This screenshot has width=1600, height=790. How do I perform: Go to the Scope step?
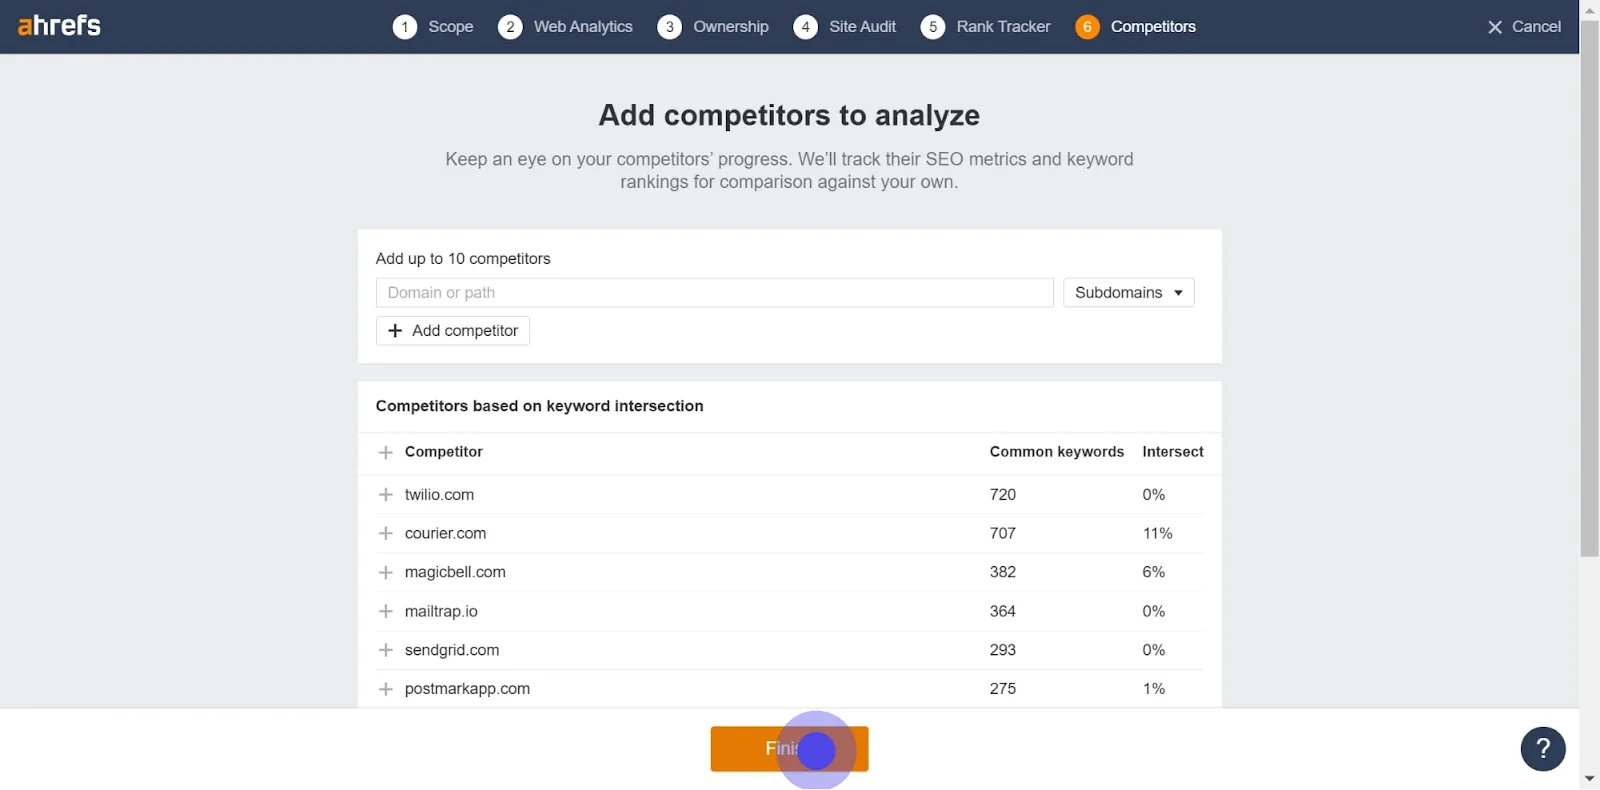coord(451,27)
